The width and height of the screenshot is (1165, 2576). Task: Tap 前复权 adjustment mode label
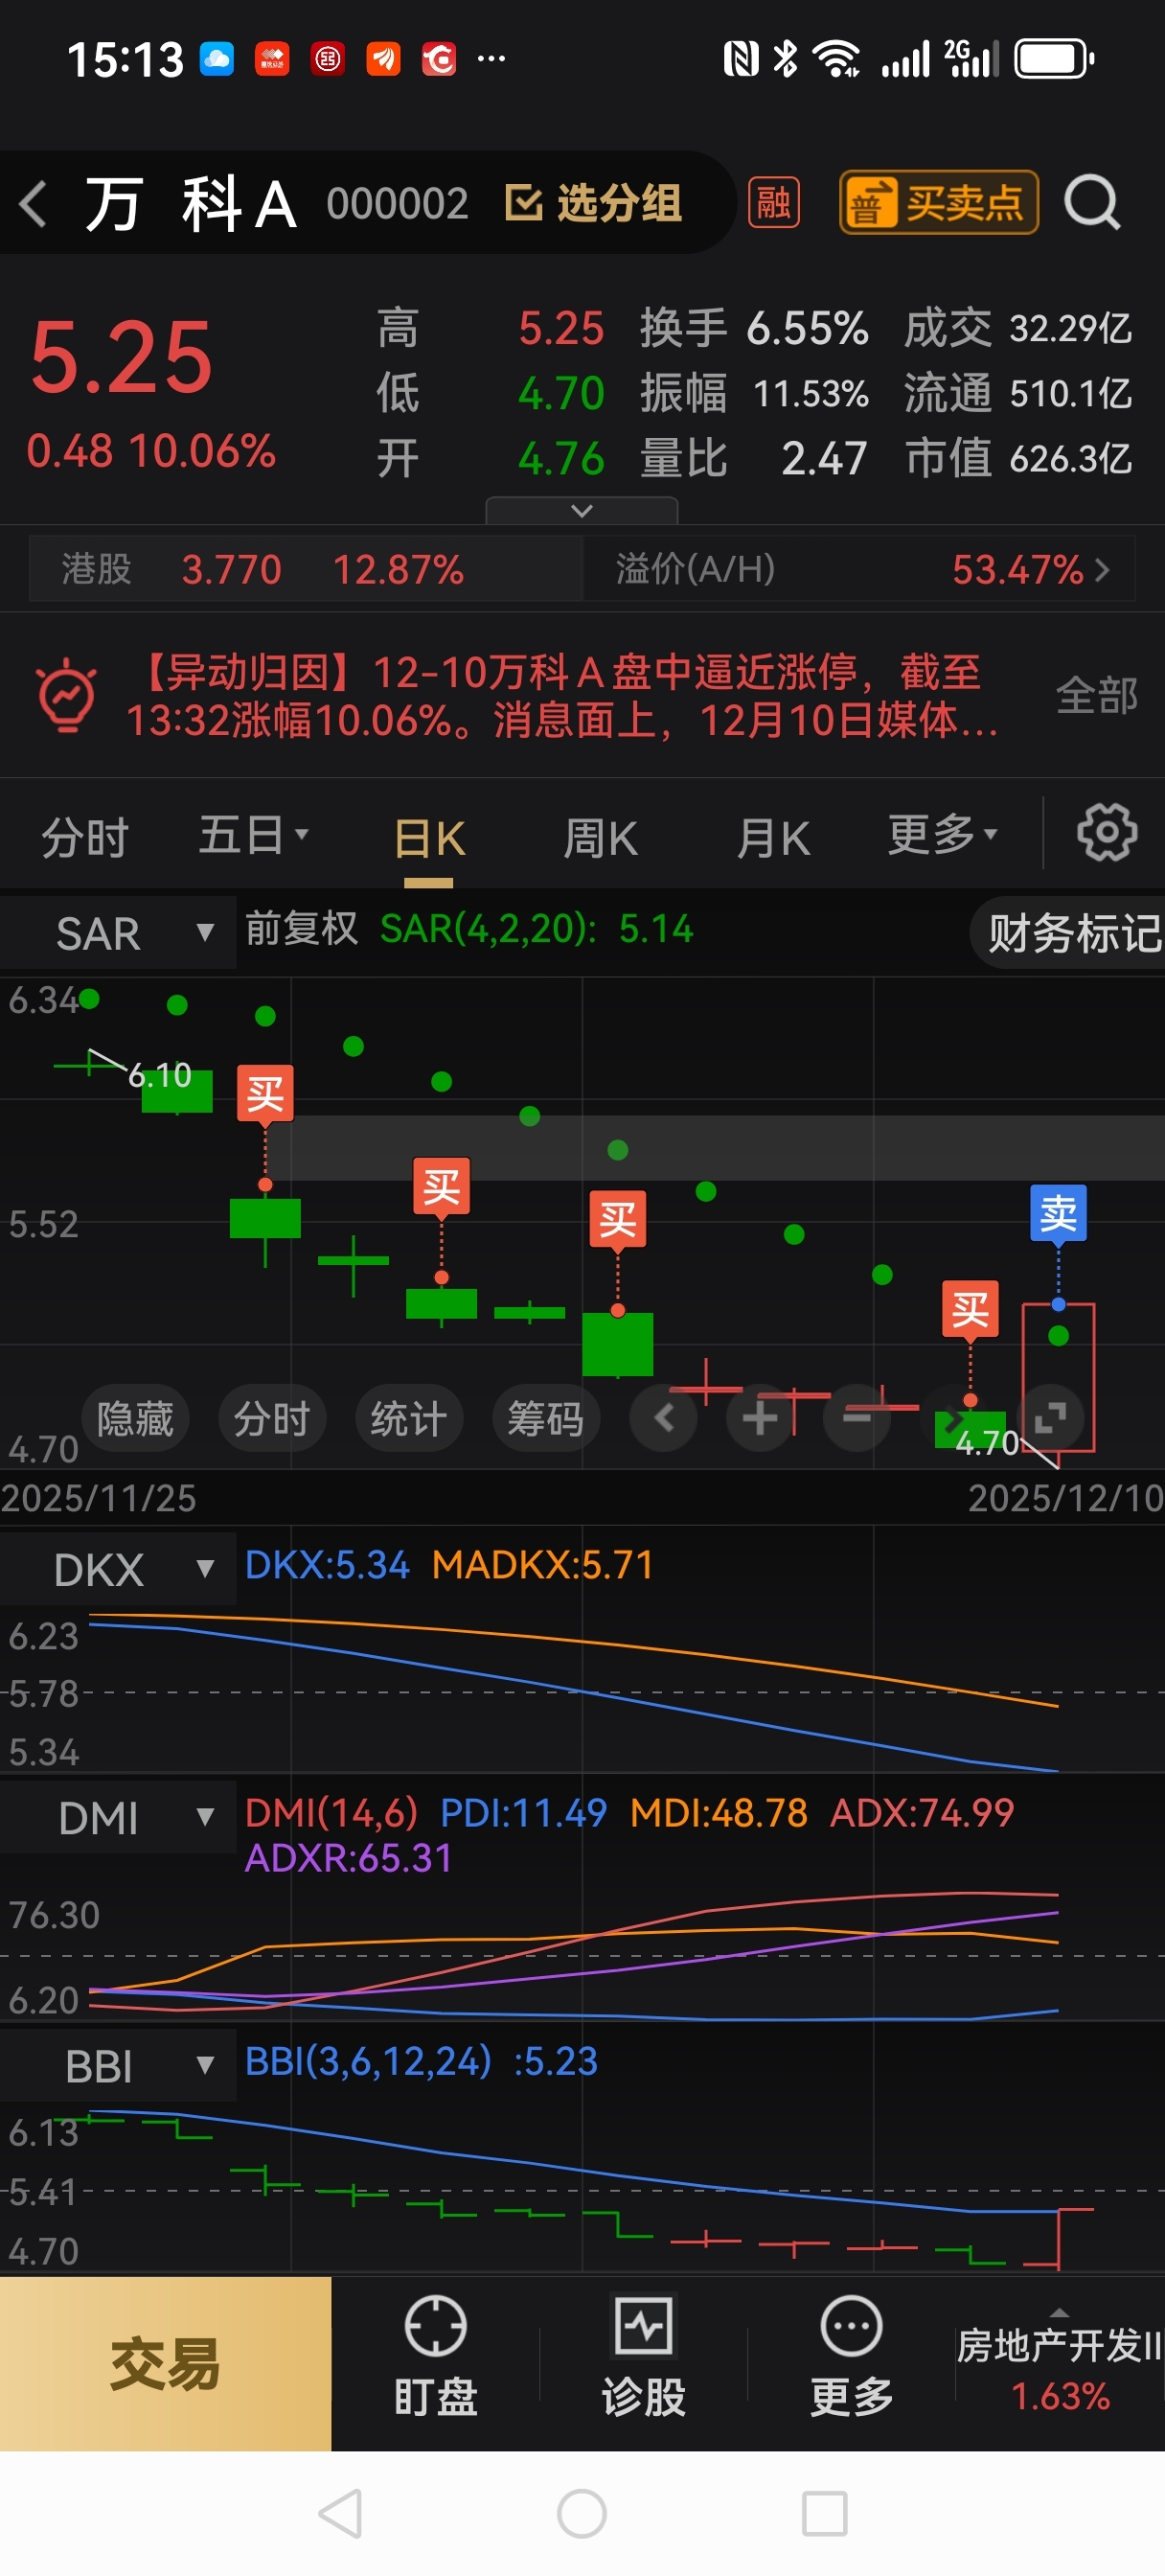click(301, 928)
